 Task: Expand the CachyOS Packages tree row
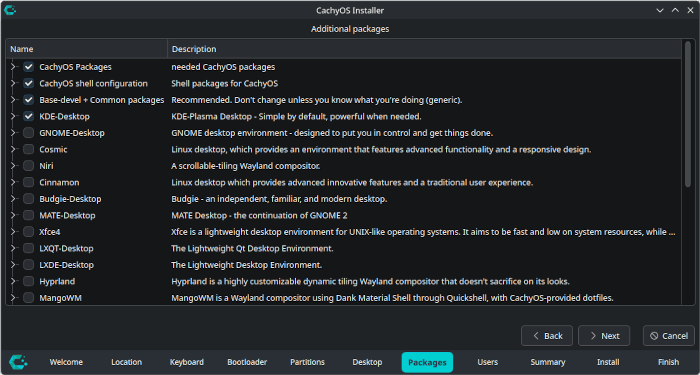pyautogui.click(x=12, y=67)
